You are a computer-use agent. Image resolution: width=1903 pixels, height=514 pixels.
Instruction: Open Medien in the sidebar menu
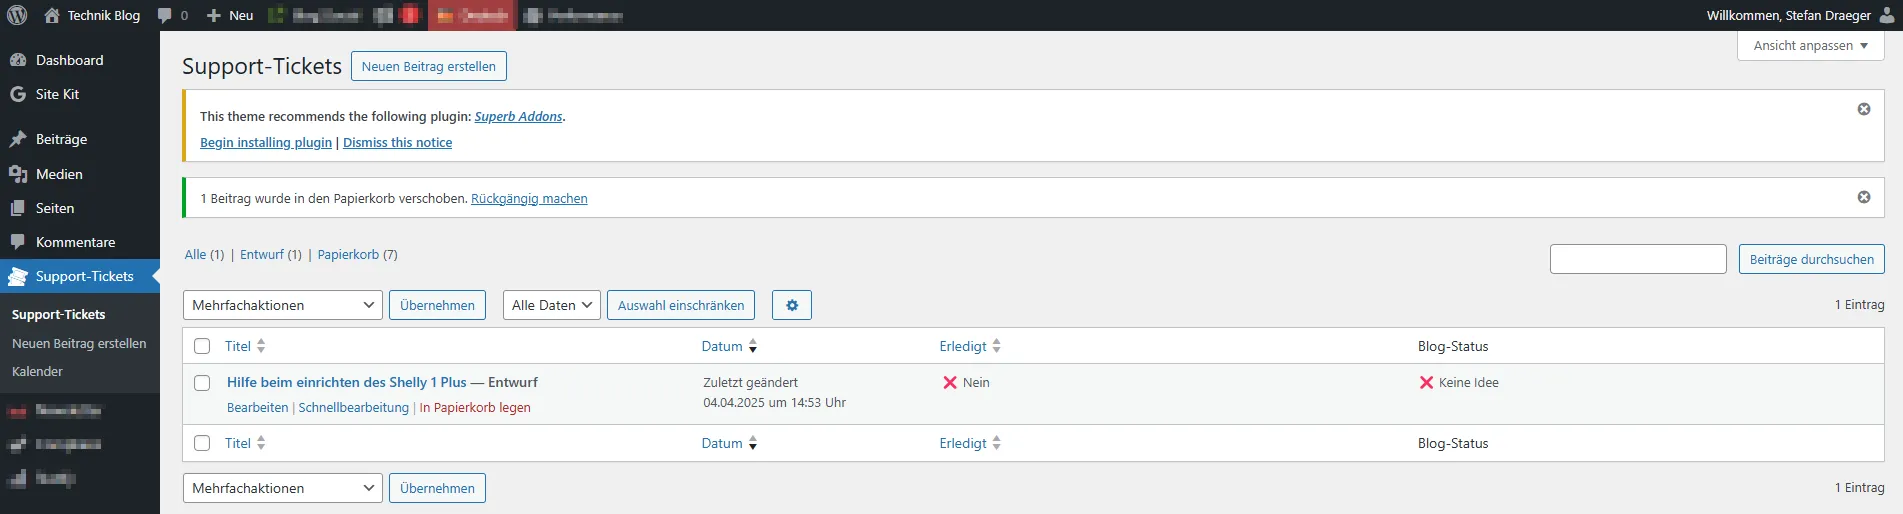pyautogui.click(x=59, y=174)
